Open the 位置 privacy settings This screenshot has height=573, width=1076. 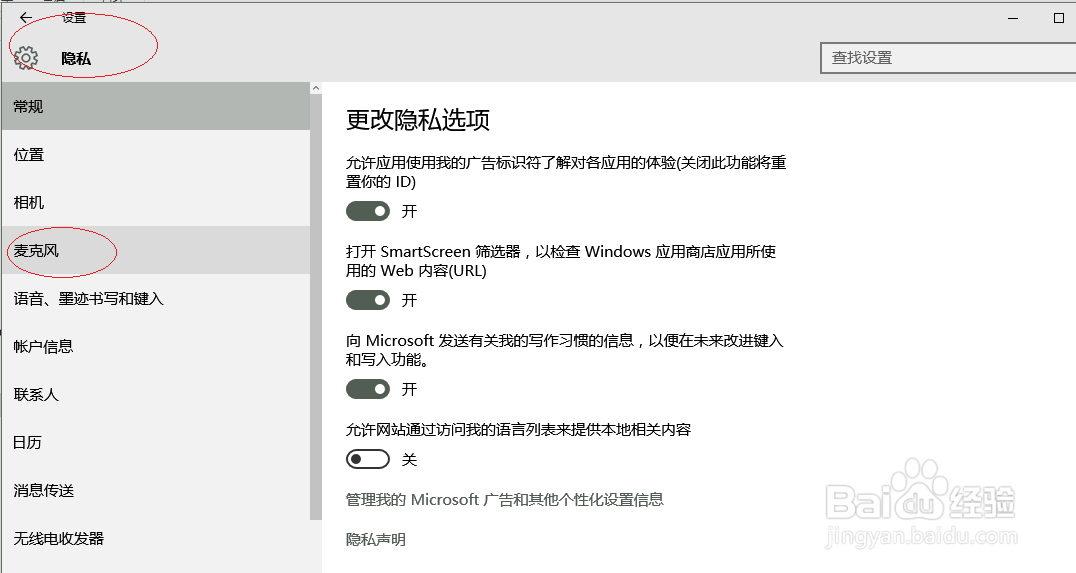(x=156, y=154)
